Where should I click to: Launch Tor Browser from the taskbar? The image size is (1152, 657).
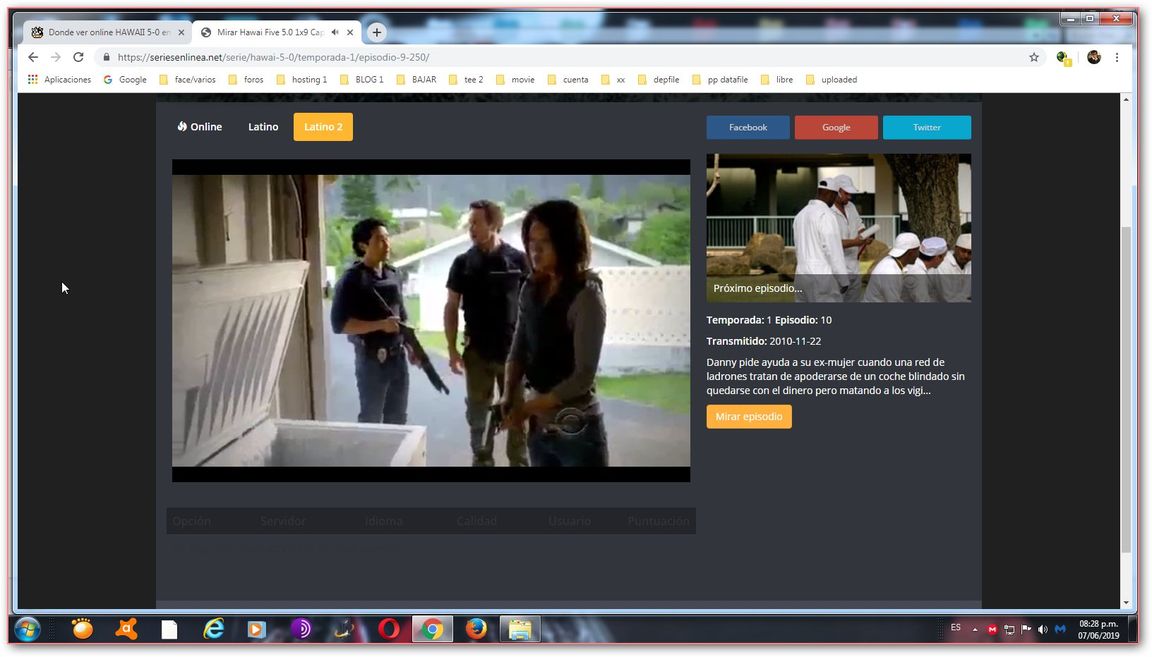pyautogui.click(x=300, y=629)
